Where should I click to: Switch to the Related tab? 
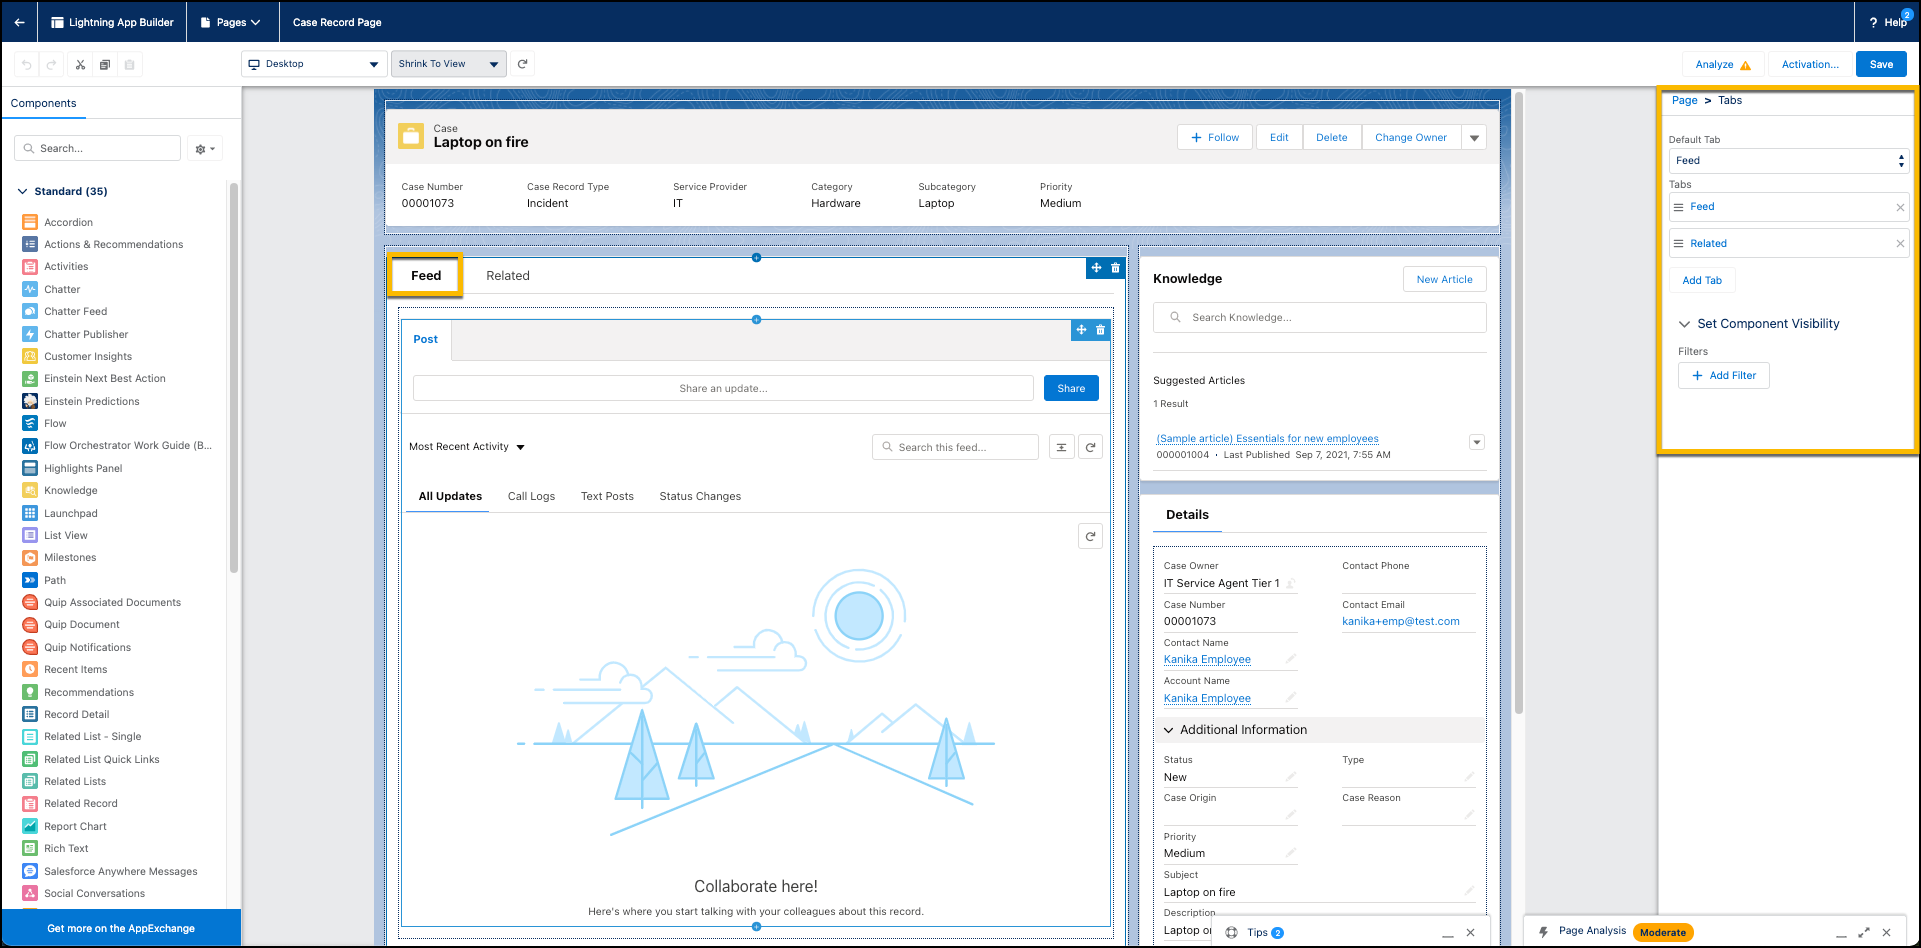507,276
